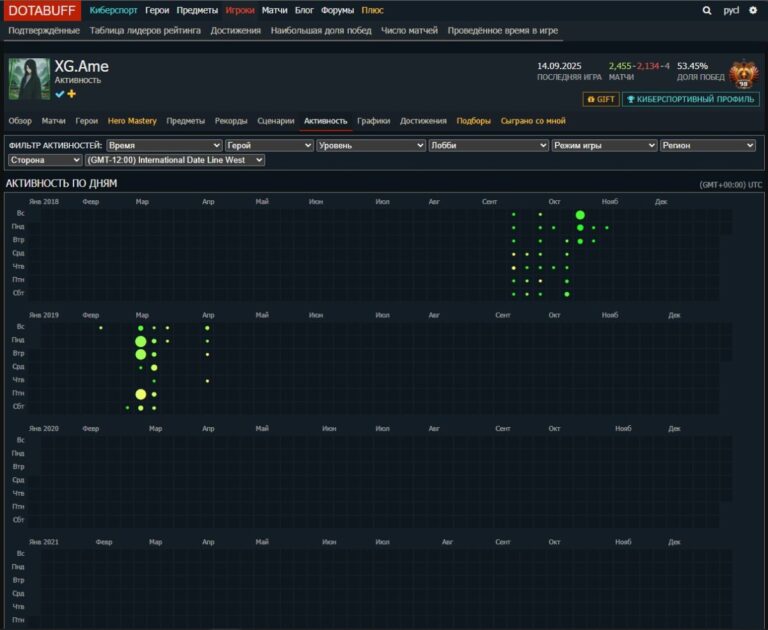Open the Киберспорт menu item
Viewport: 768px width, 630px height.
coord(114,10)
